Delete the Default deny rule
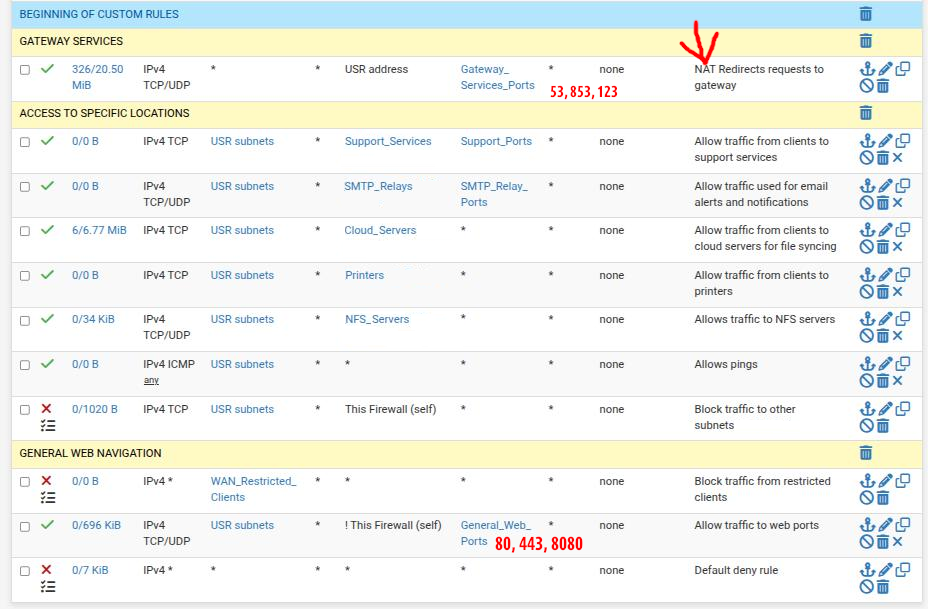 tap(883, 587)
